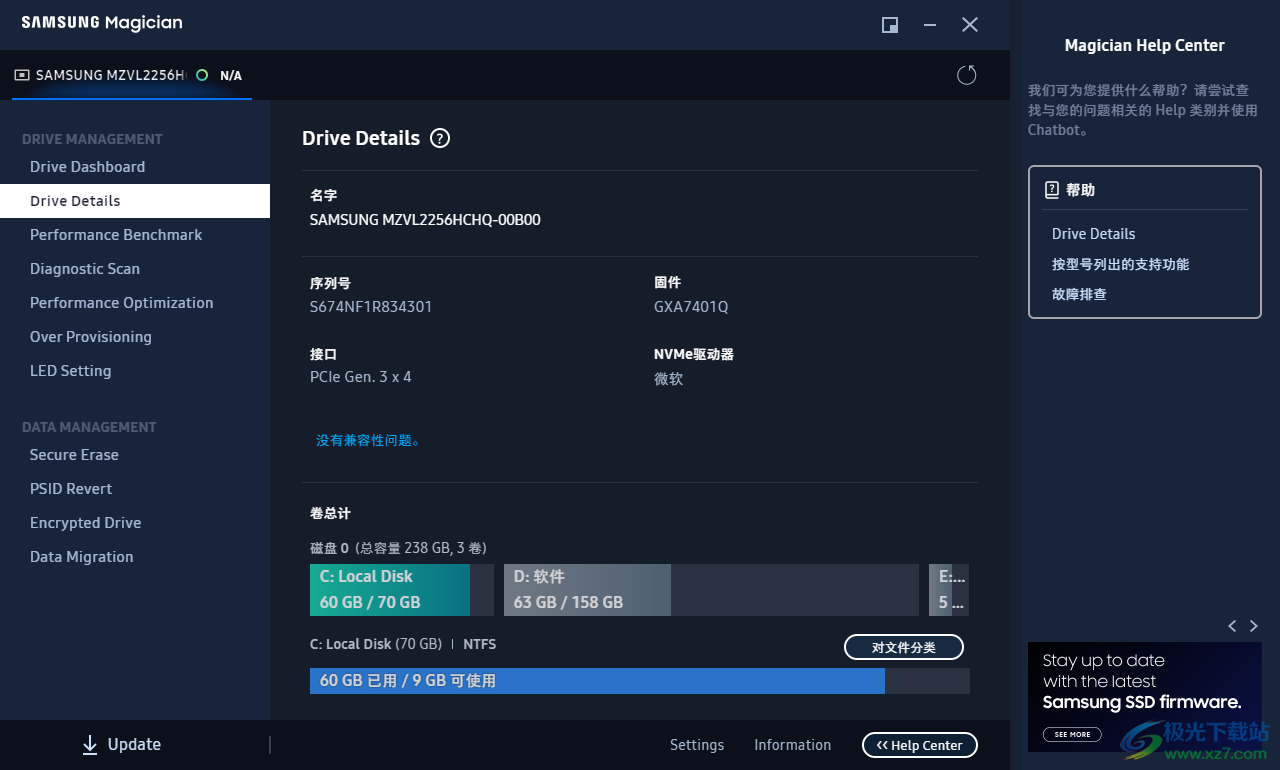Image resolution: width=1280 pixels, height=770 pixels.
Task: Click SEE MORE on the firmware banner
Action: (x=1071, y=734)
